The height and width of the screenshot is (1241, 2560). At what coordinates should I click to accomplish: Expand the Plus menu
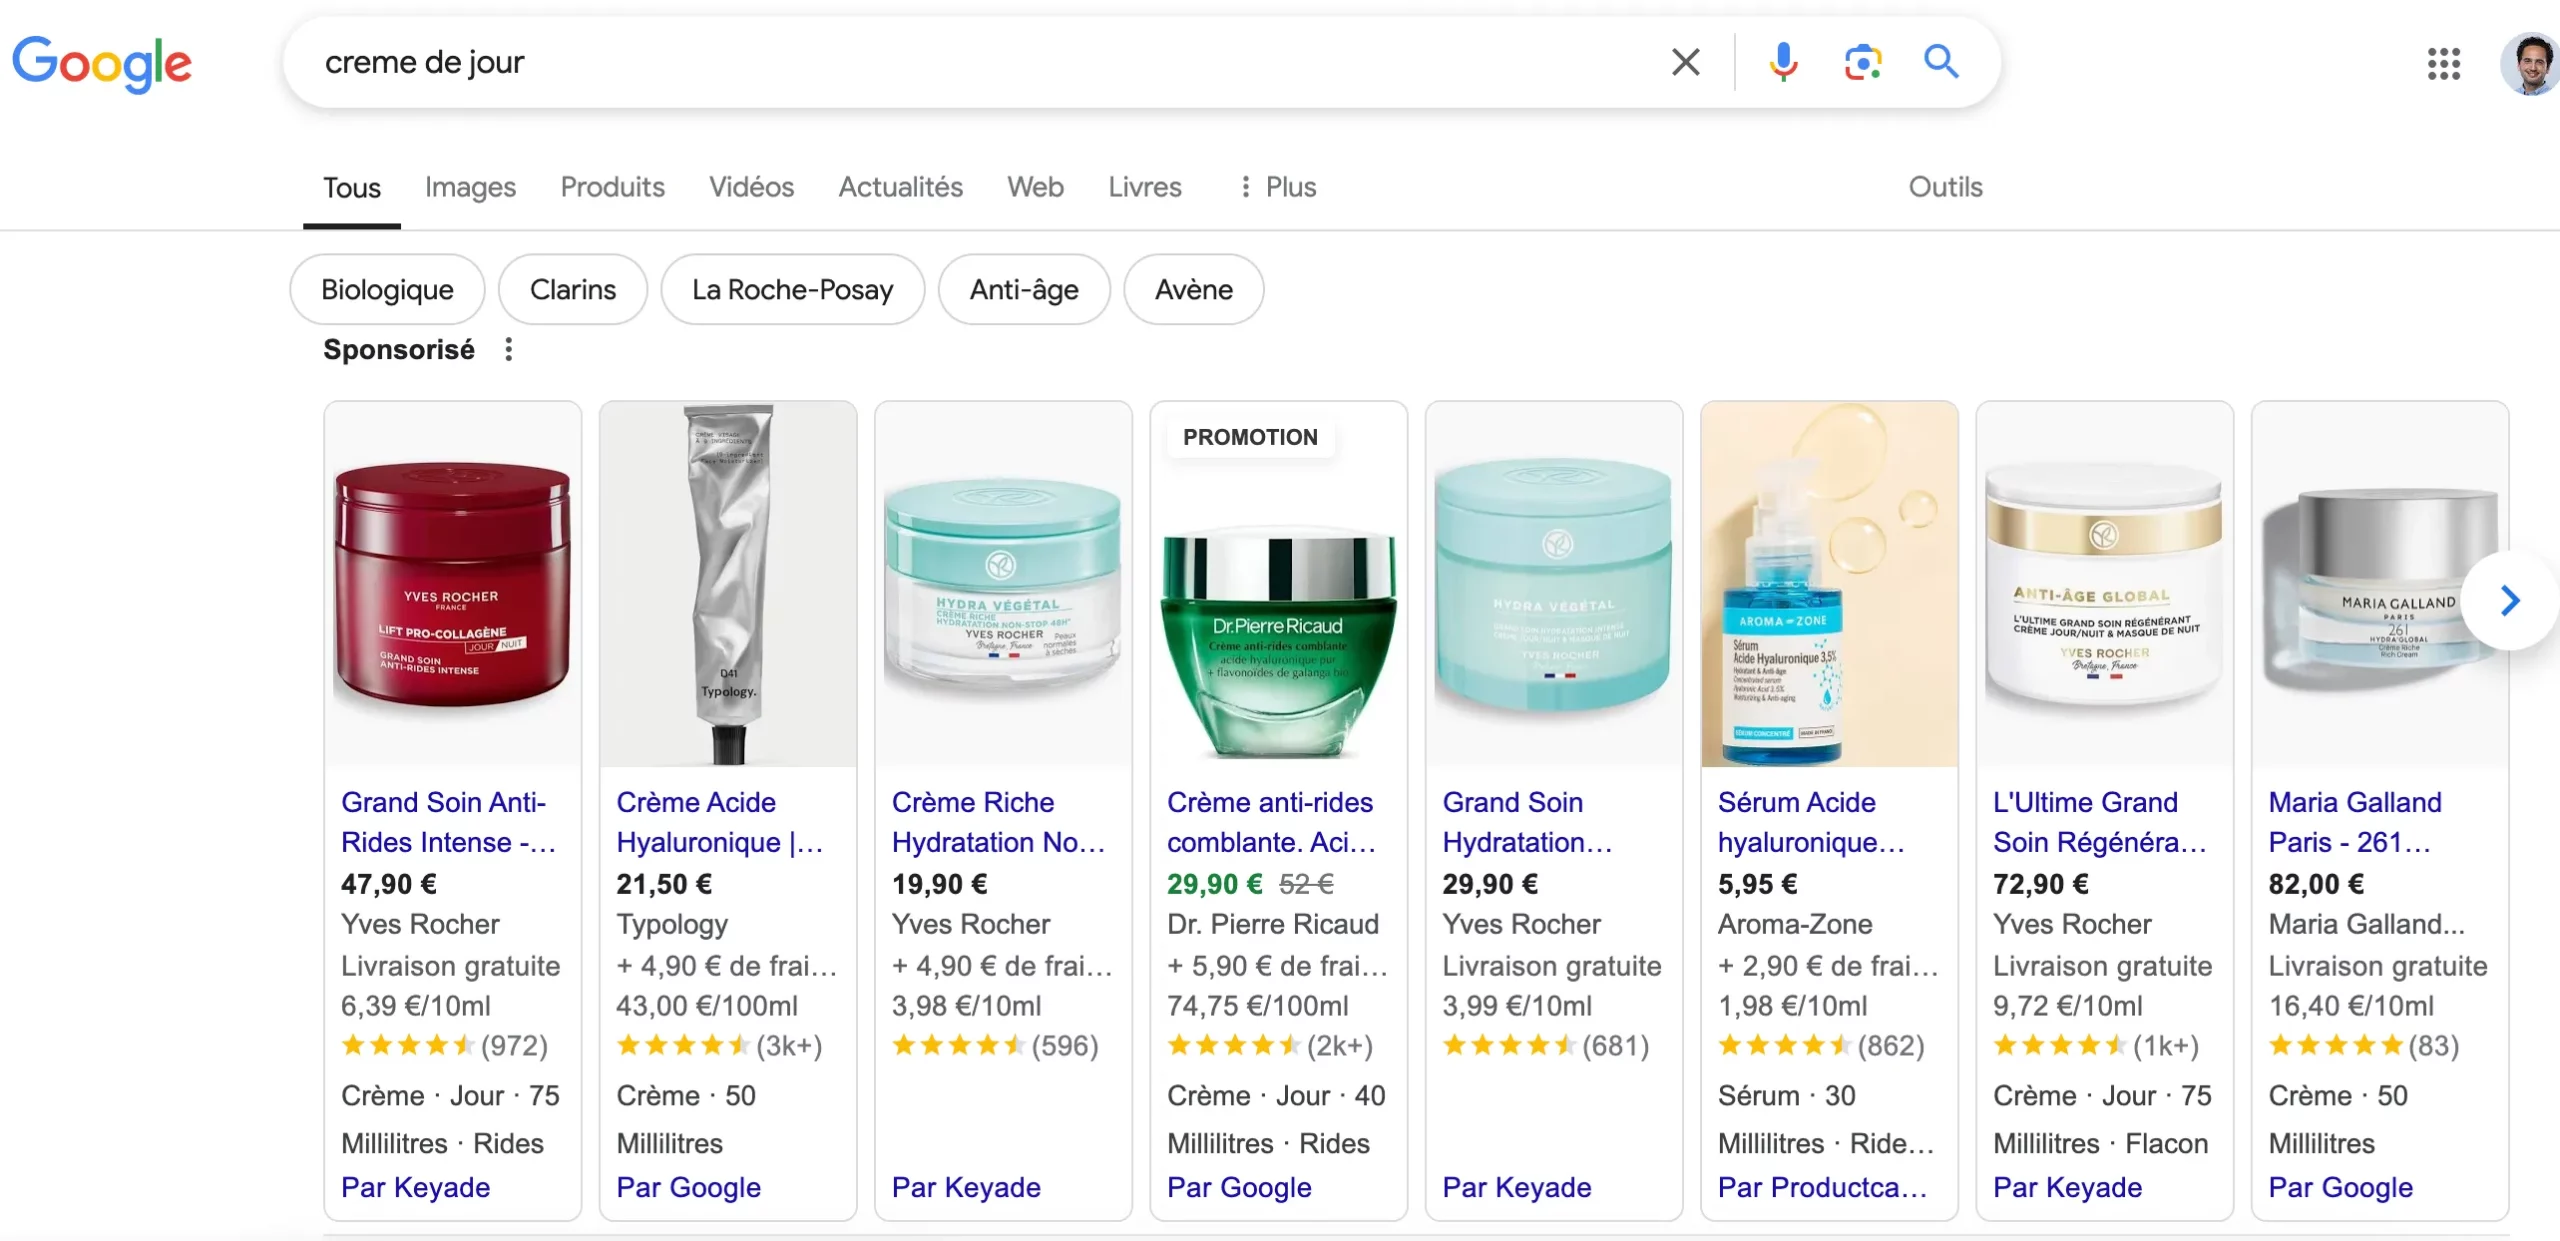click(x=1277, y=187)
